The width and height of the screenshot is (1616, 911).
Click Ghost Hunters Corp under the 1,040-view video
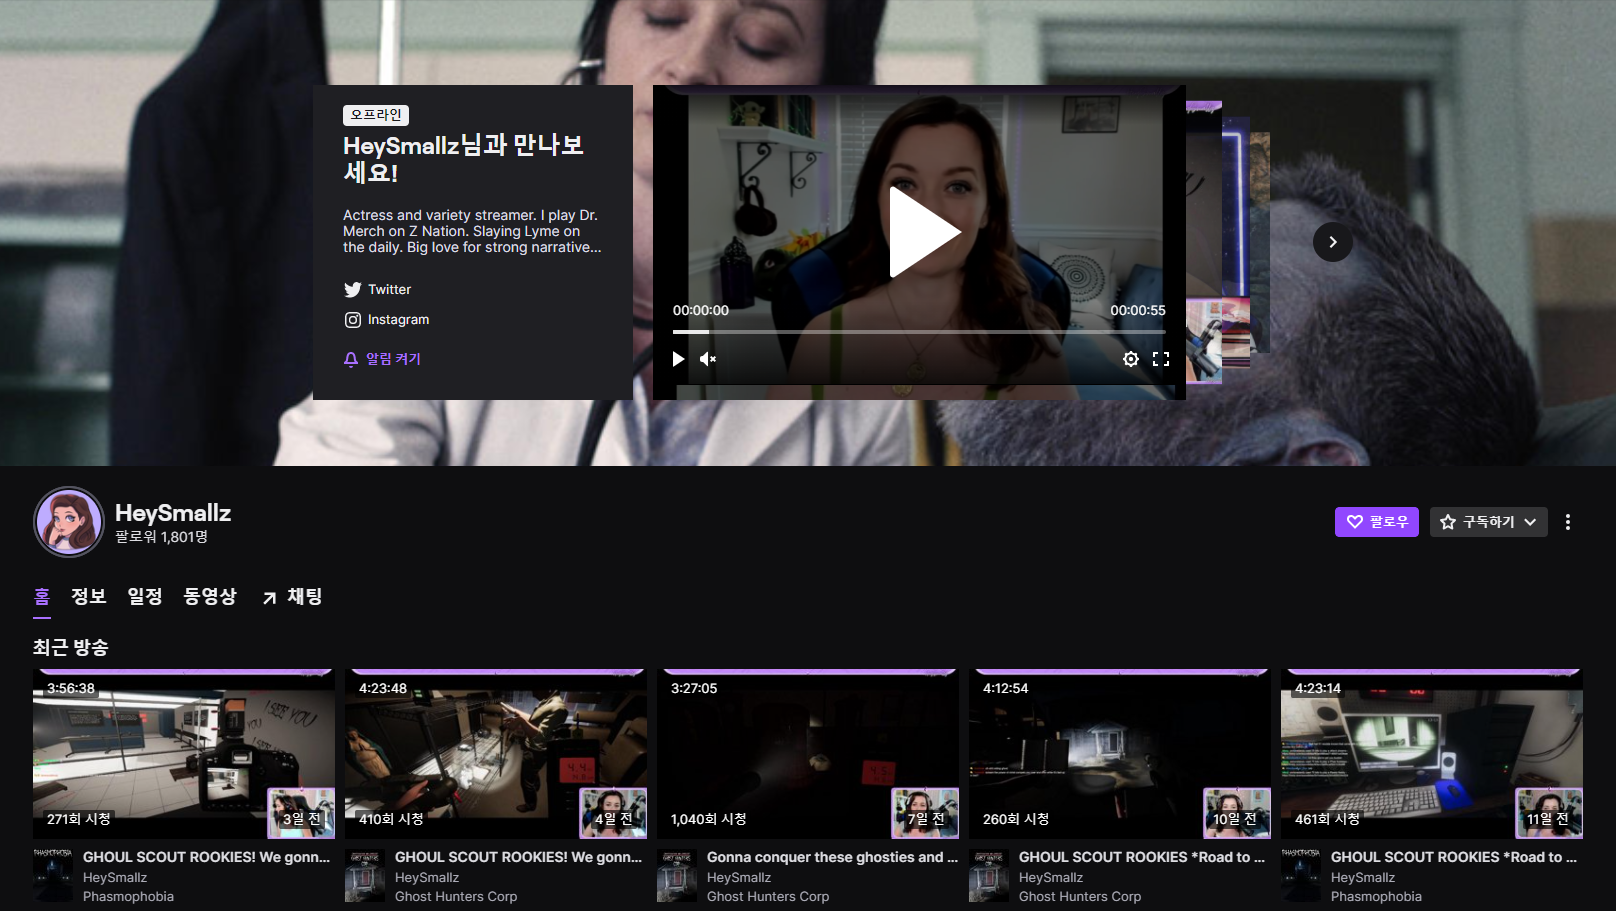(768, 897)
